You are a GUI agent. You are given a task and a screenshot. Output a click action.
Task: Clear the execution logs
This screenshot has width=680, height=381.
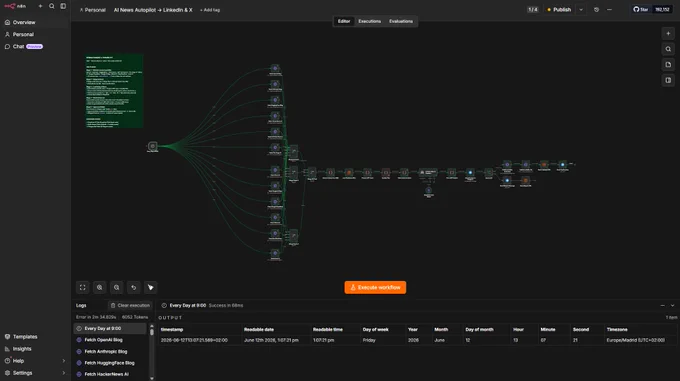[x=130, y=306]
